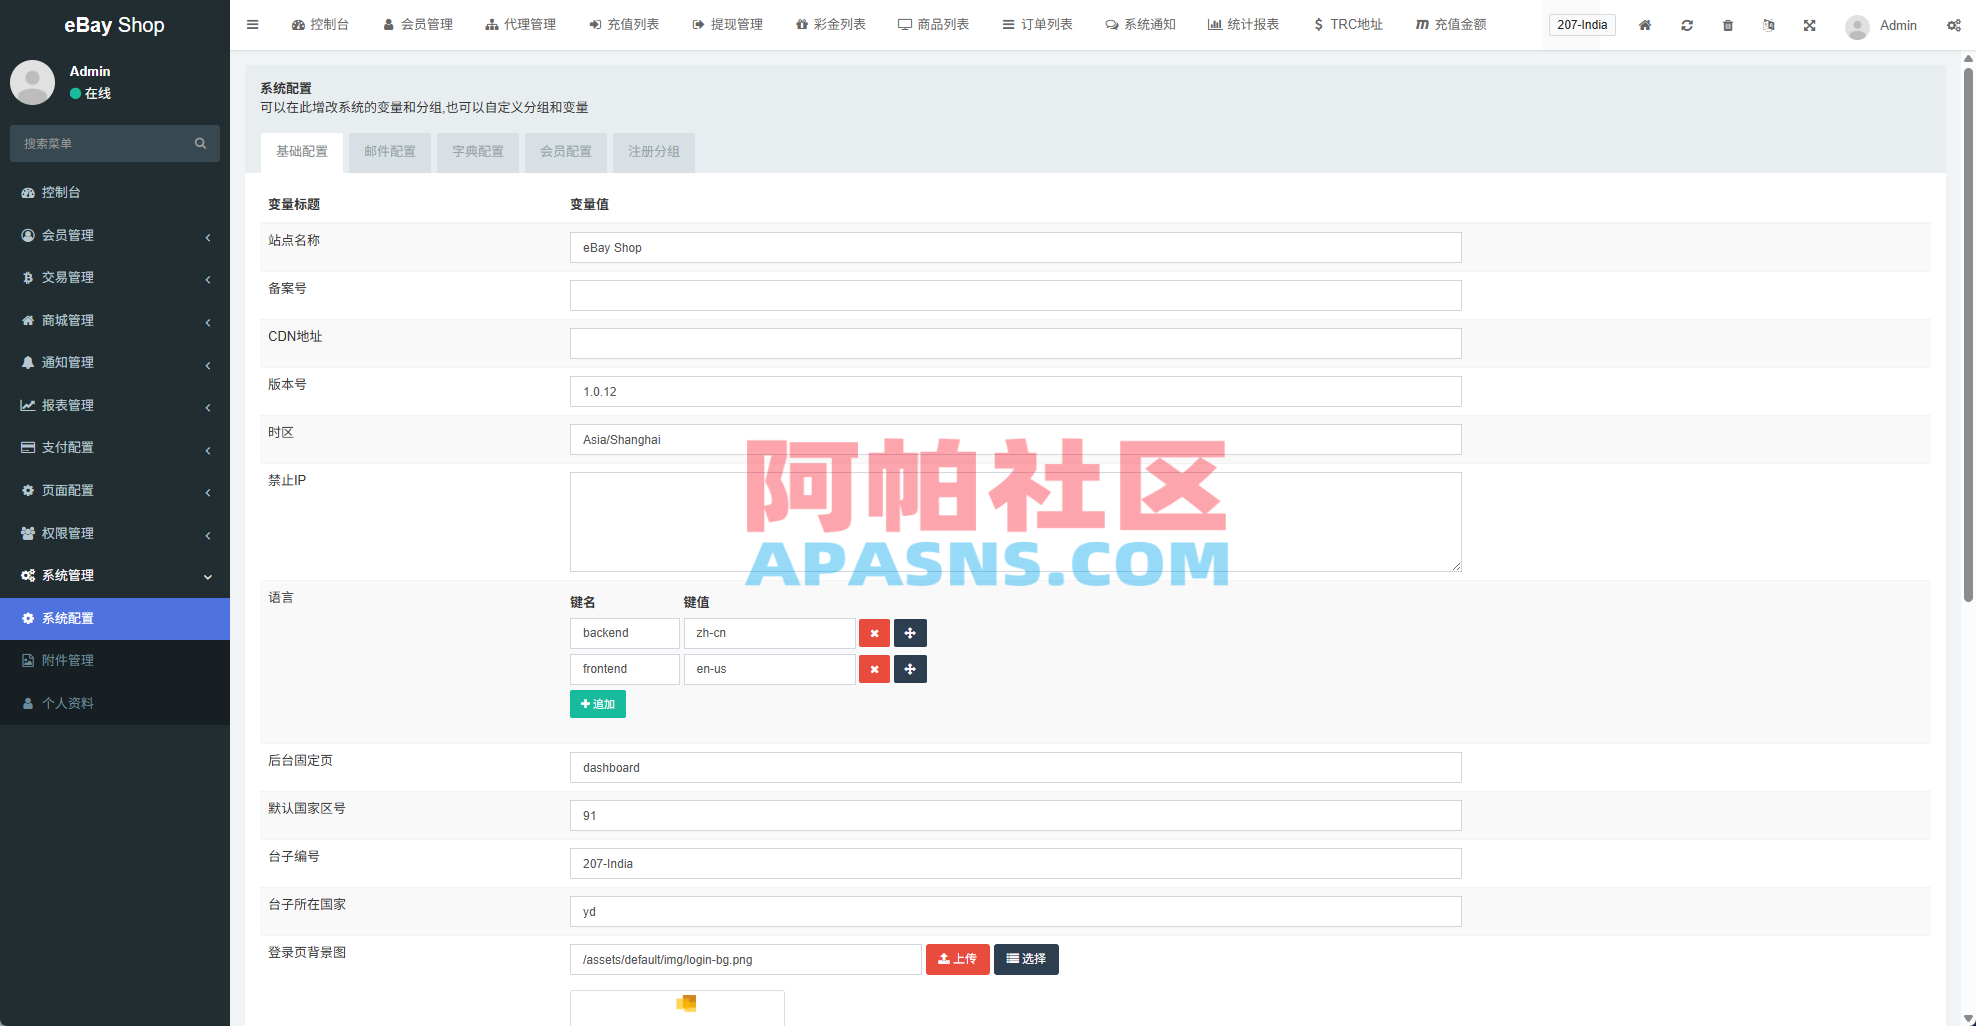Image resolution: width=1976 pixels, height=1026 pixels.
Task: Click the 追加 add button
Action: (x=598, y=704)
